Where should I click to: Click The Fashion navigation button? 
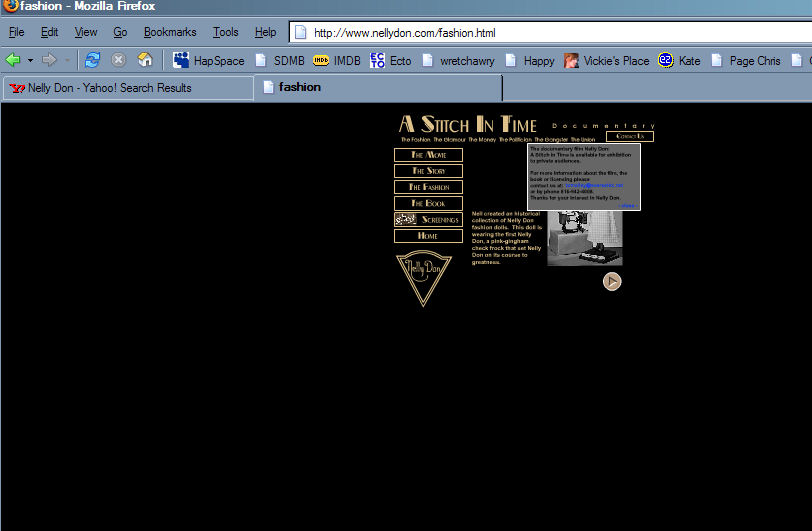pos(428,187)
